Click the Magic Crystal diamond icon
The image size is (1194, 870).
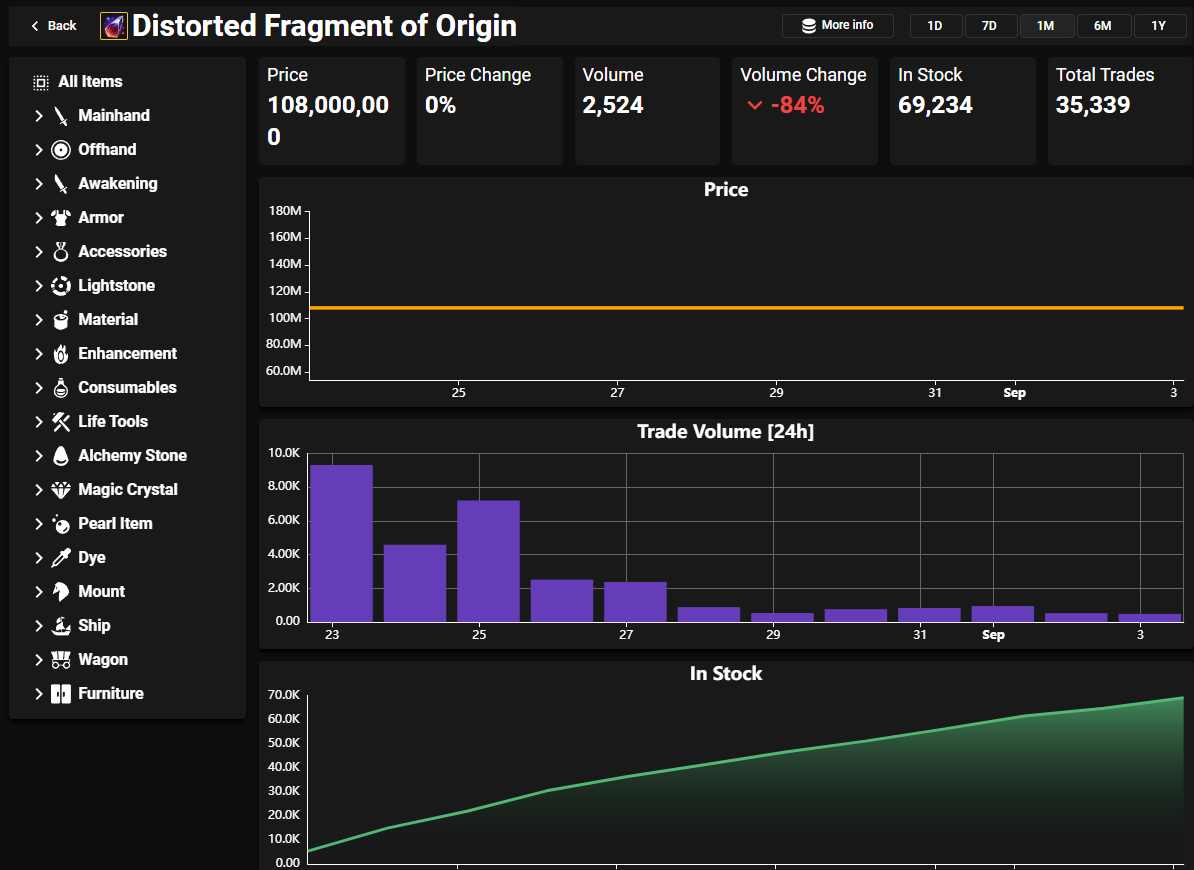click(x=61, y=490)
